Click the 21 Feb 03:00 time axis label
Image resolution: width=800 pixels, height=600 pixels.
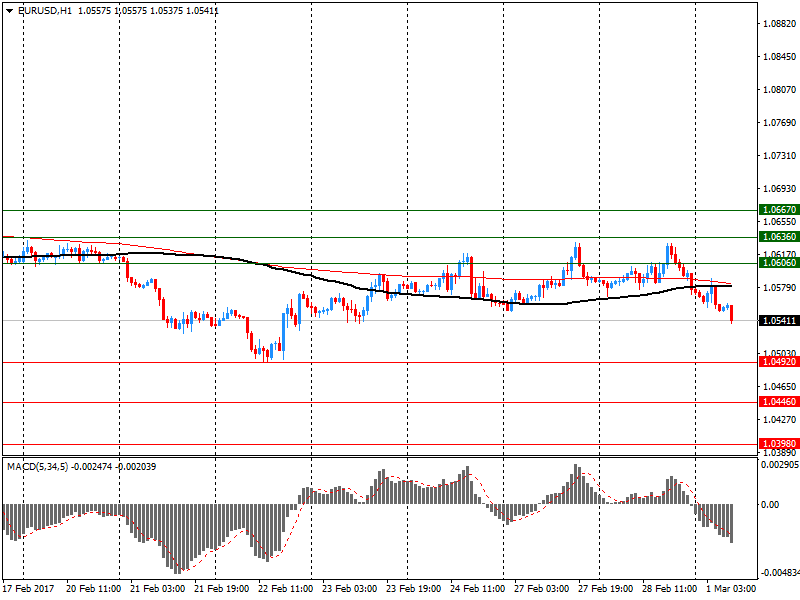click(158, 588)
